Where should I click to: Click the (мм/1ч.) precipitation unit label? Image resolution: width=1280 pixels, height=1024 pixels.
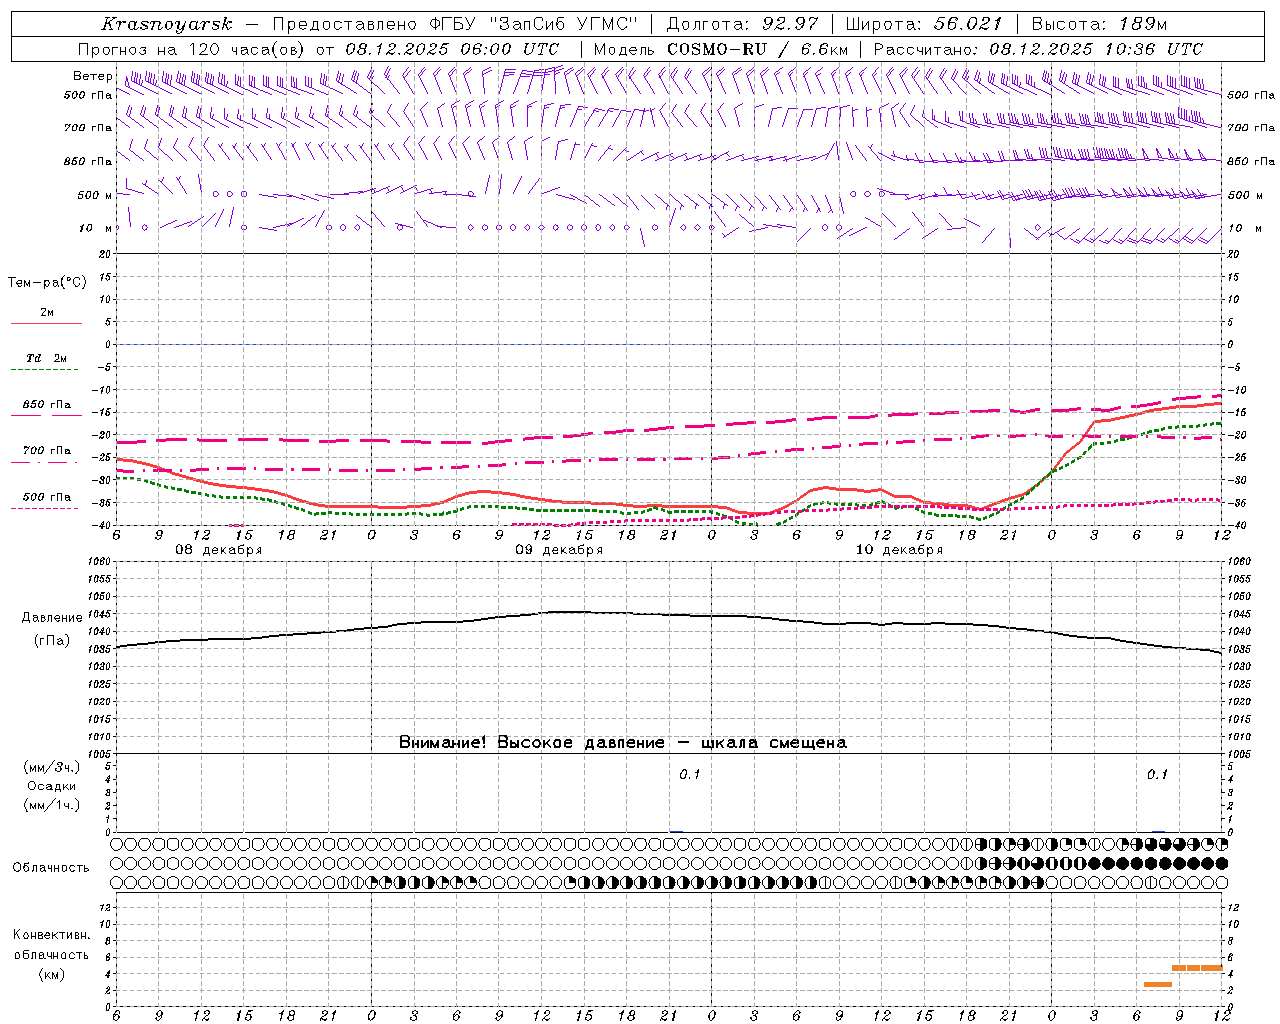pos(52,805)
